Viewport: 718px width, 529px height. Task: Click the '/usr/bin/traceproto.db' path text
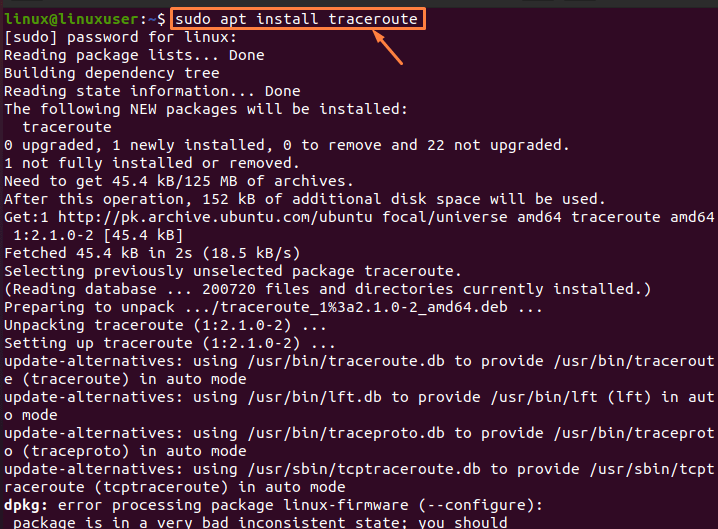click(346, 433)
